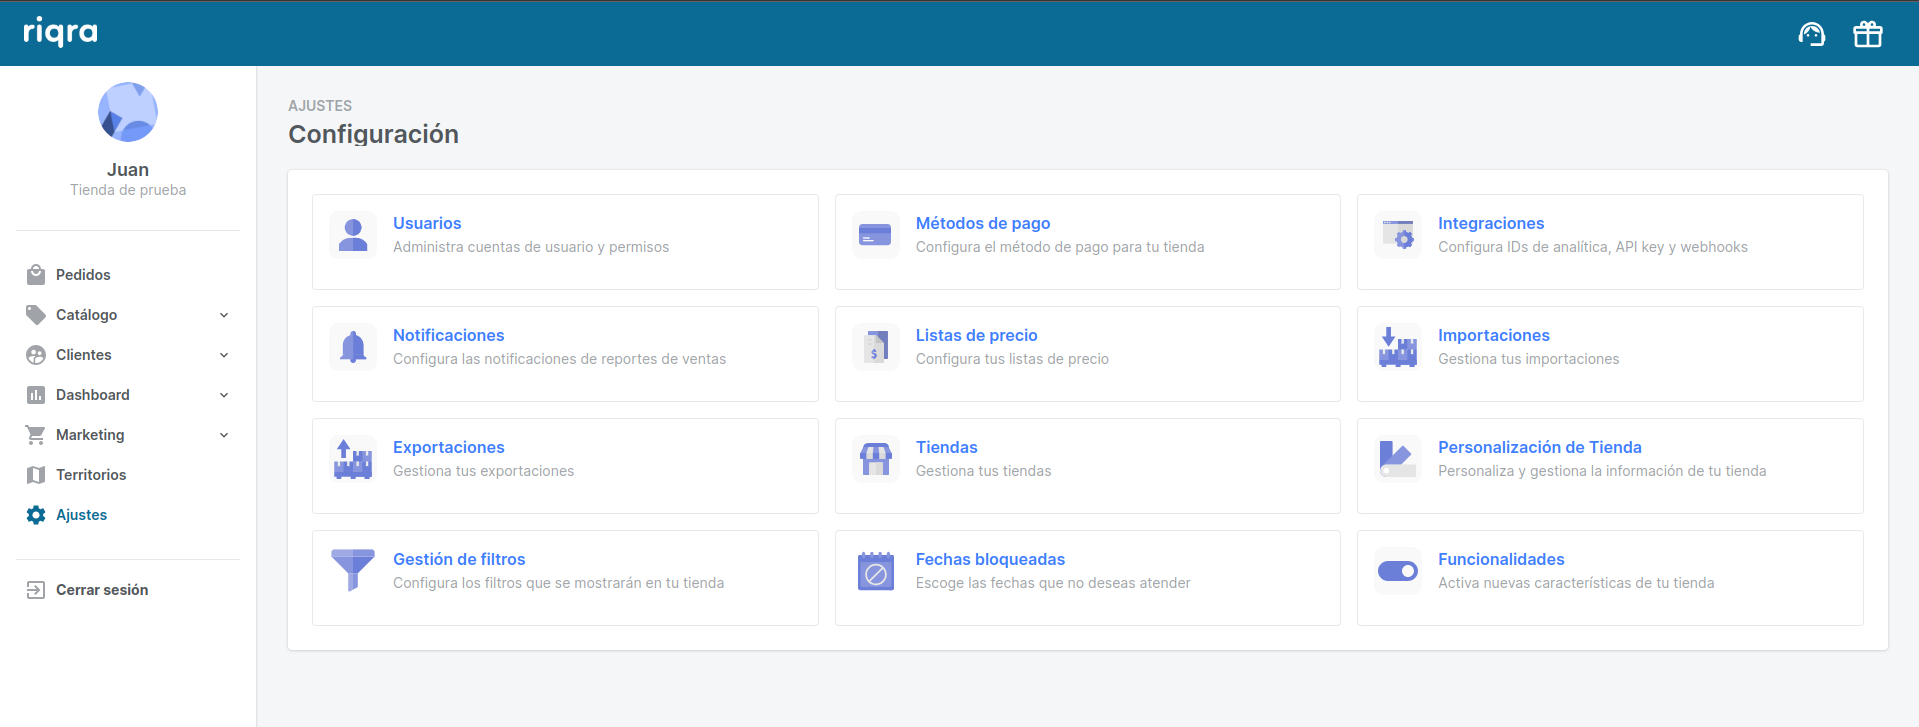Click the Usuarios person icon
The image size is (1919, 727).
click(353, 235)
